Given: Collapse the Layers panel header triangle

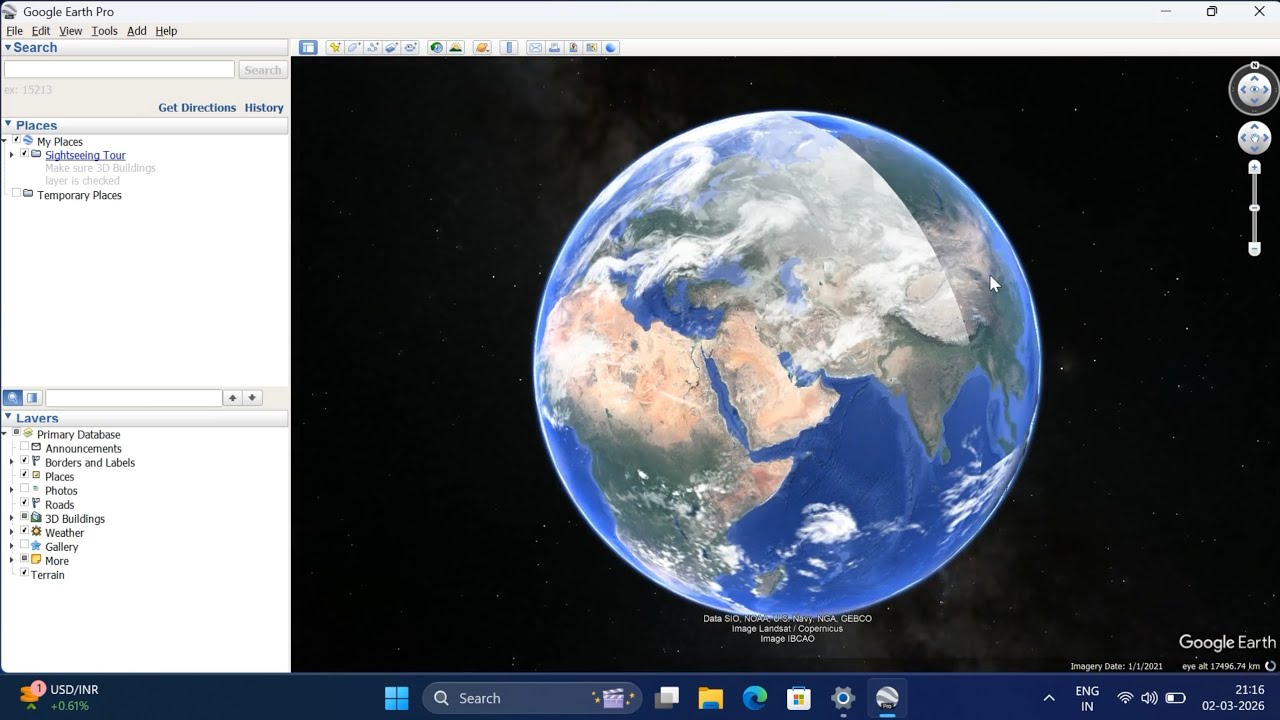Looking at the screenshot, I should coord(8,418).
